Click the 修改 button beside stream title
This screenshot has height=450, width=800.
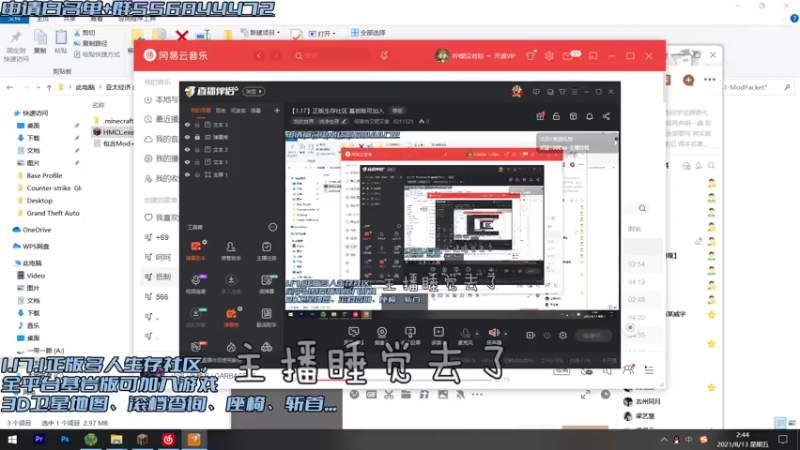pyautogui.click(x=397, y=110)
